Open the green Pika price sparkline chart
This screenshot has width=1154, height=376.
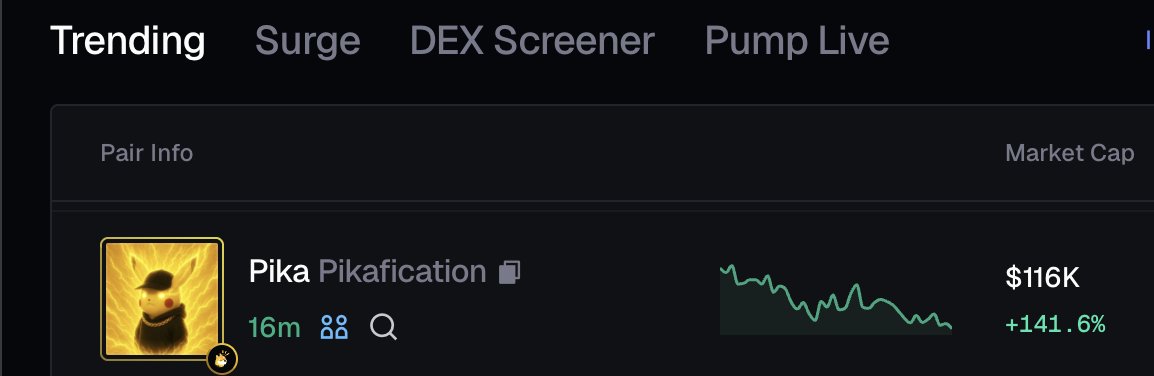(x=835, y=299)
